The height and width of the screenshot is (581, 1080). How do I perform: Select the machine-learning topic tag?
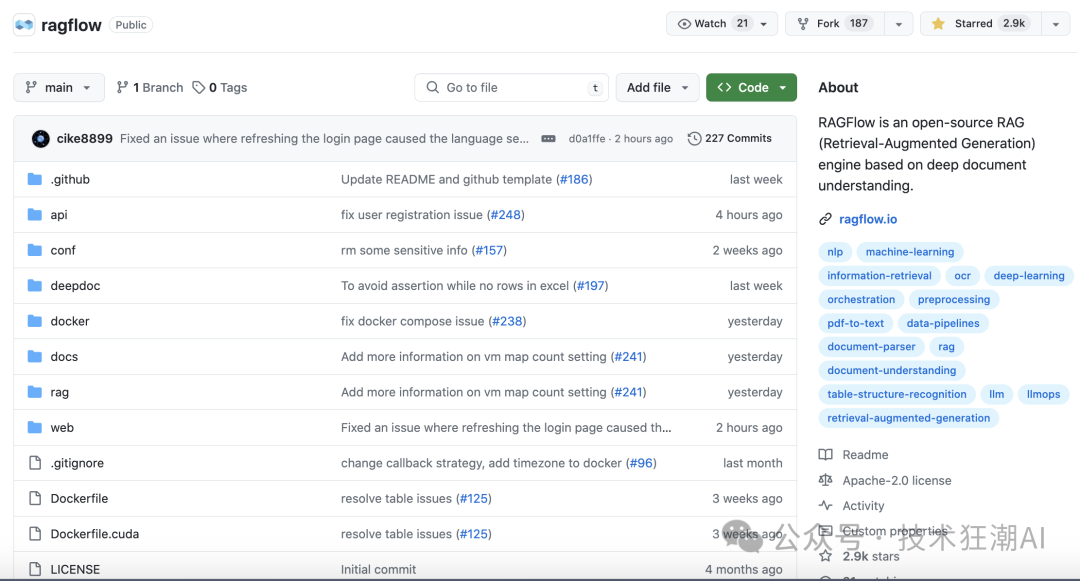pyautogui.click(x=909, y=252)
